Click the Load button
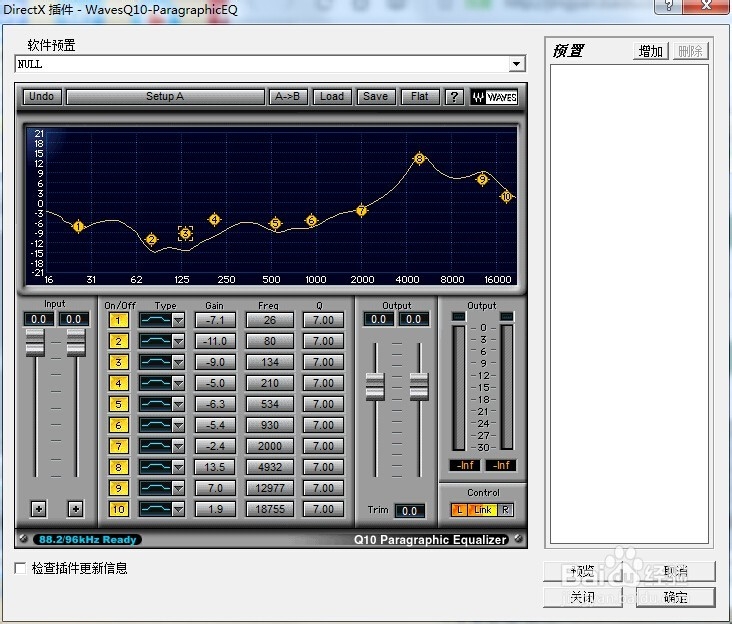 tap(332, 97)
